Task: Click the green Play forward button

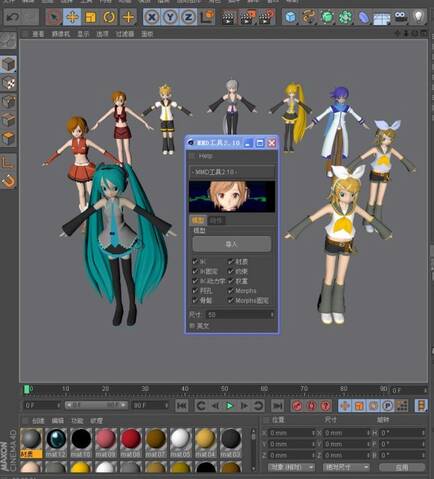Action: coord(229,405)
